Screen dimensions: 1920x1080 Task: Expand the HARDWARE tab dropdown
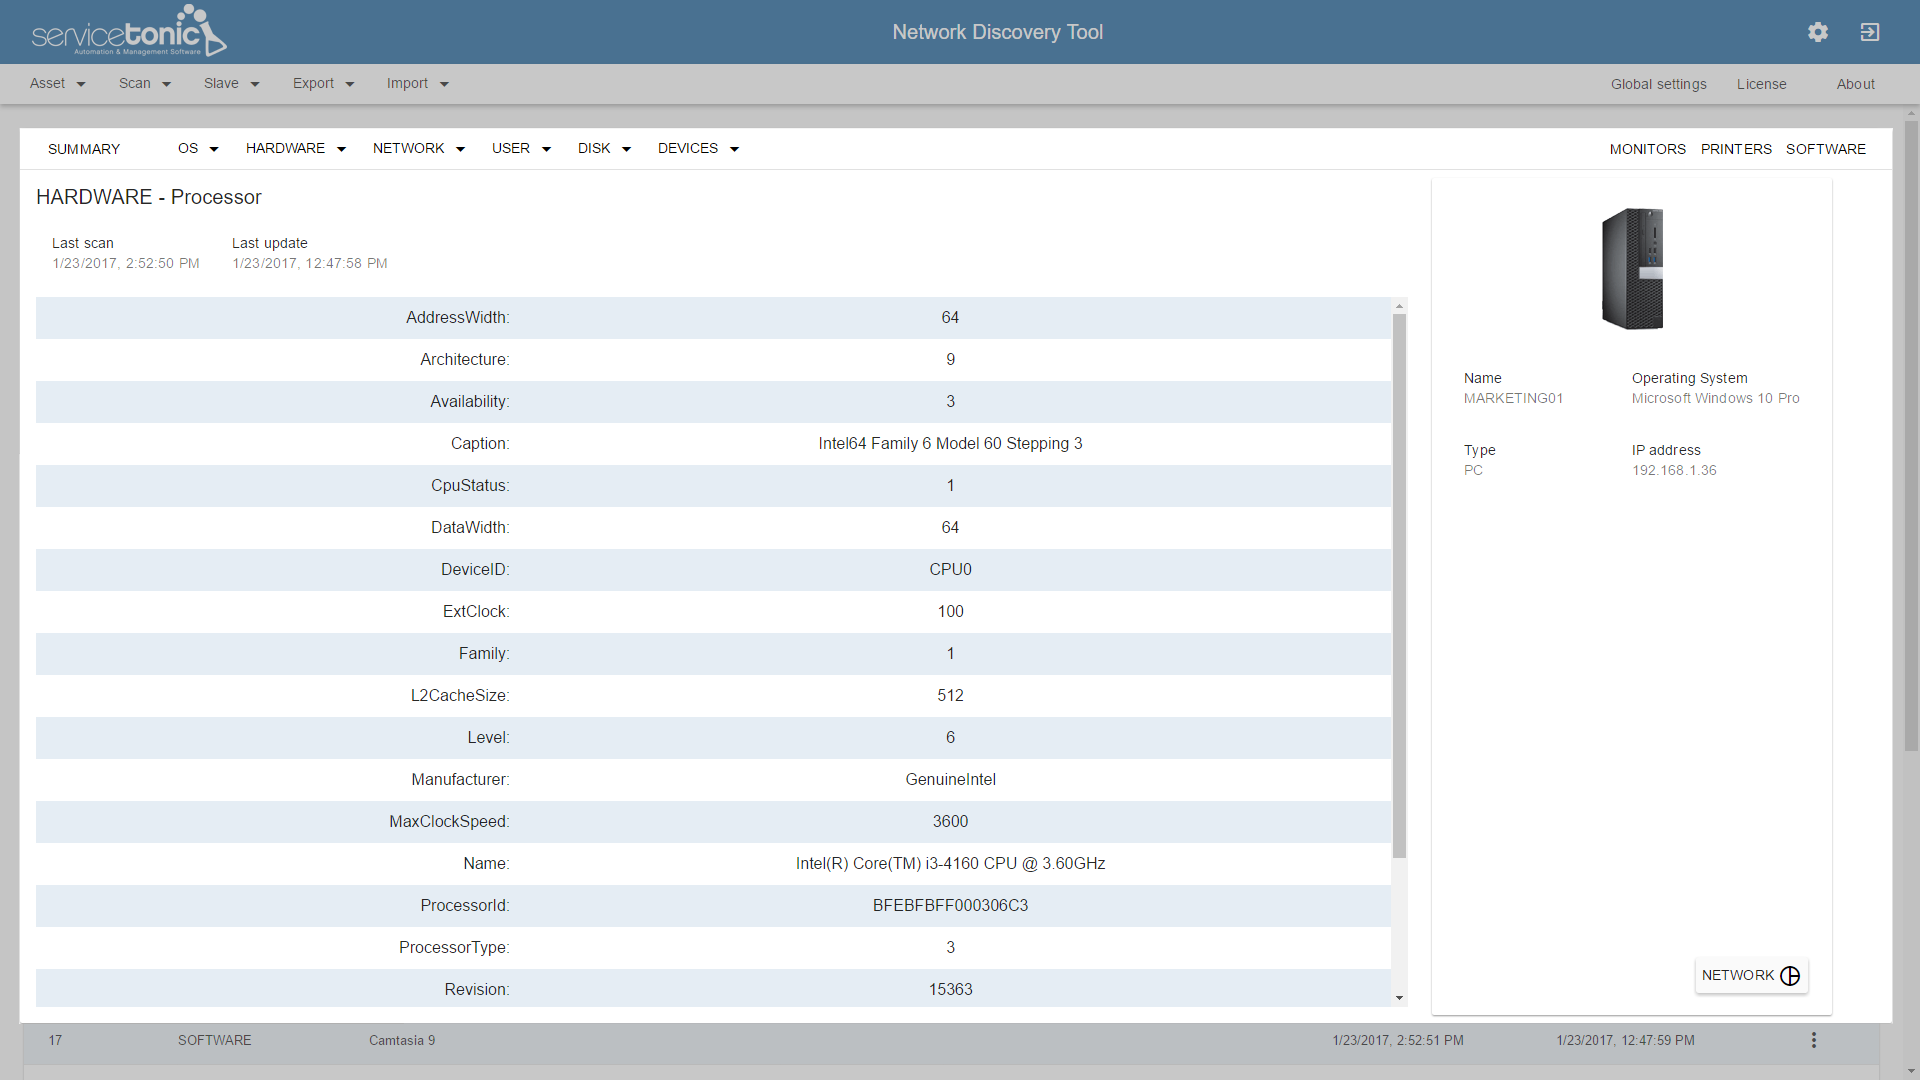tap(296, 149)
